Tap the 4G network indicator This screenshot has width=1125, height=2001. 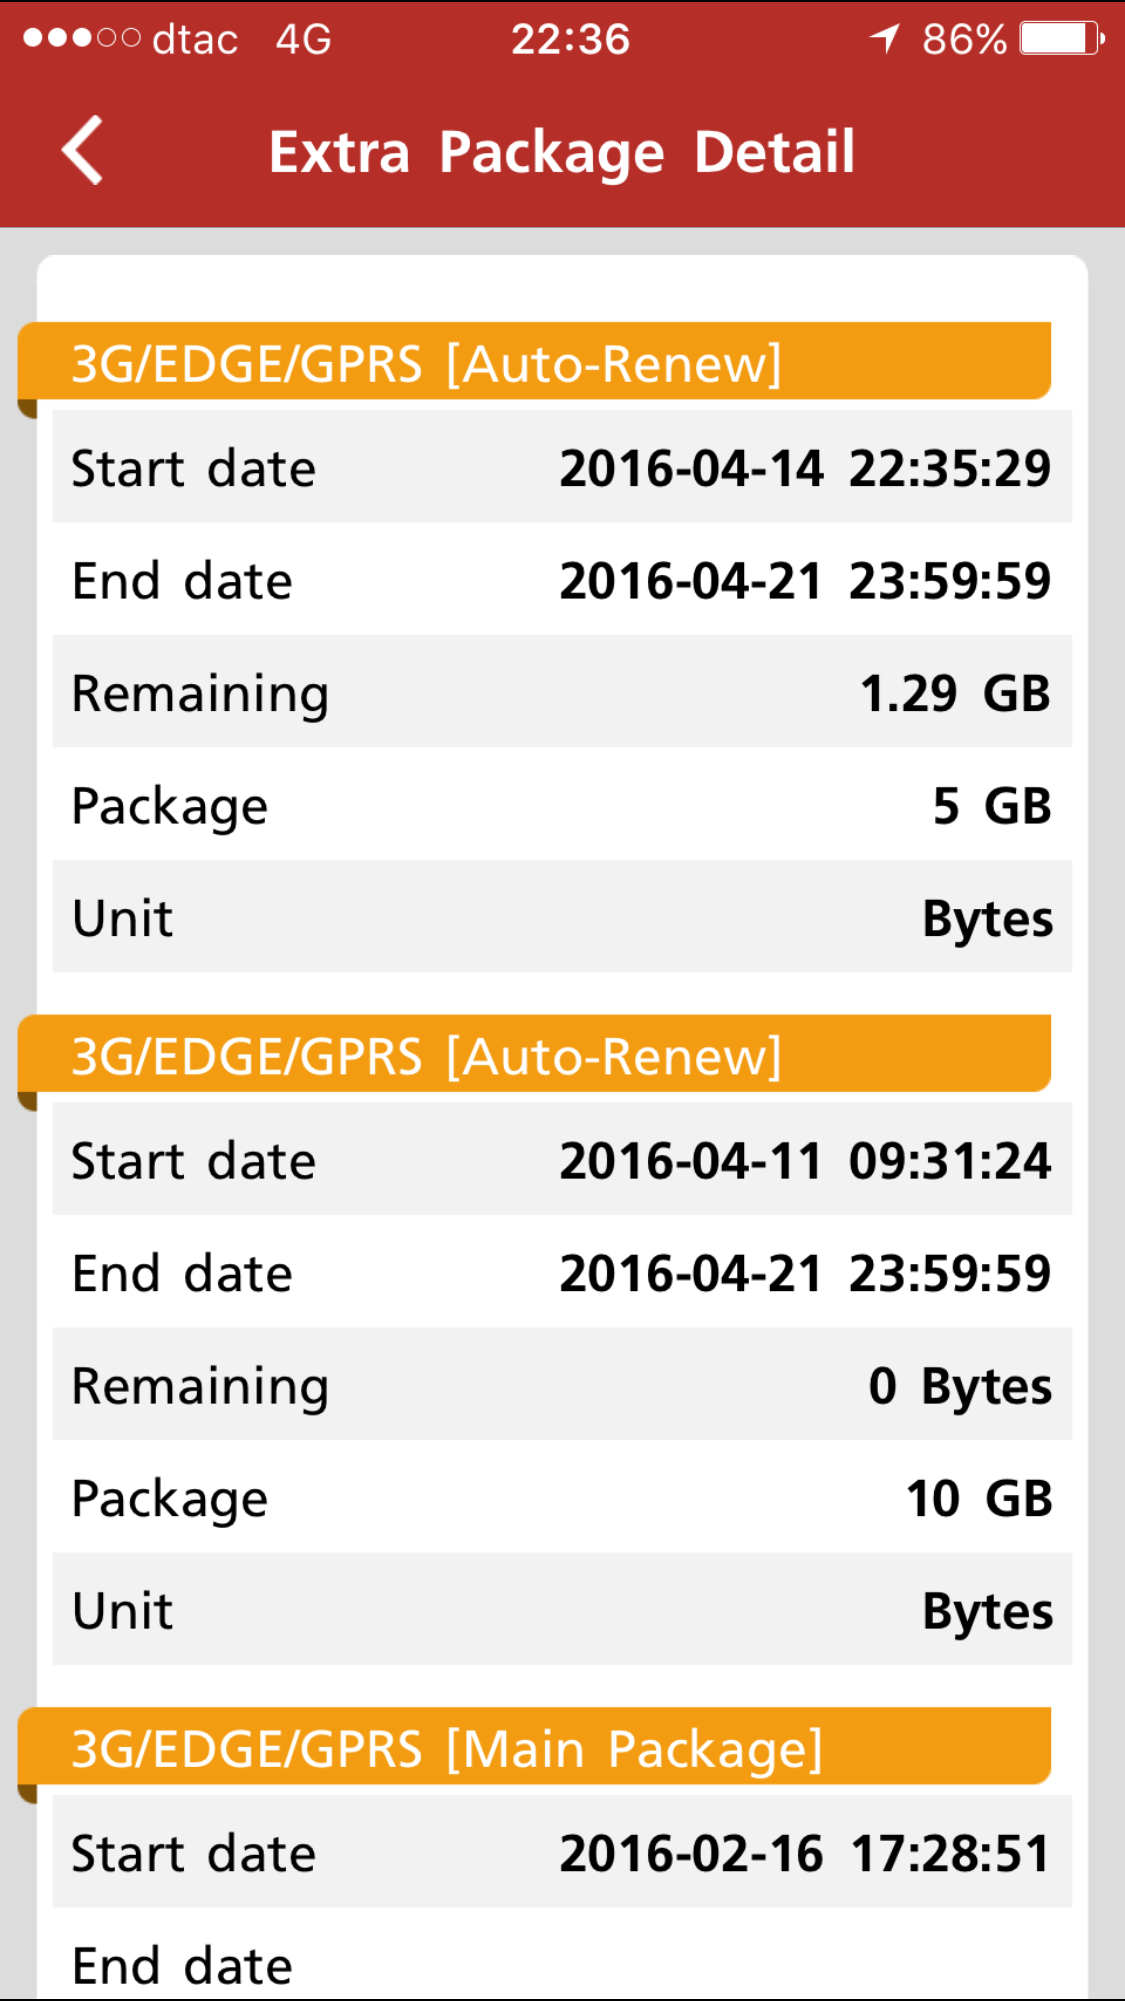click(303, 40)
